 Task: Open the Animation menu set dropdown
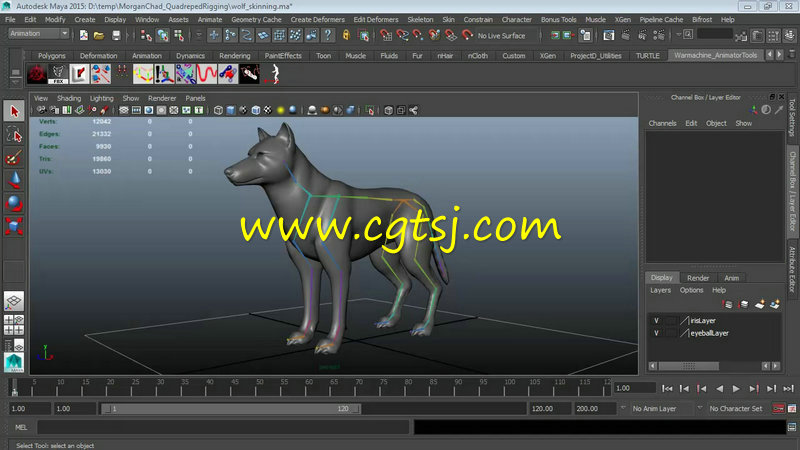pos(39,34)
